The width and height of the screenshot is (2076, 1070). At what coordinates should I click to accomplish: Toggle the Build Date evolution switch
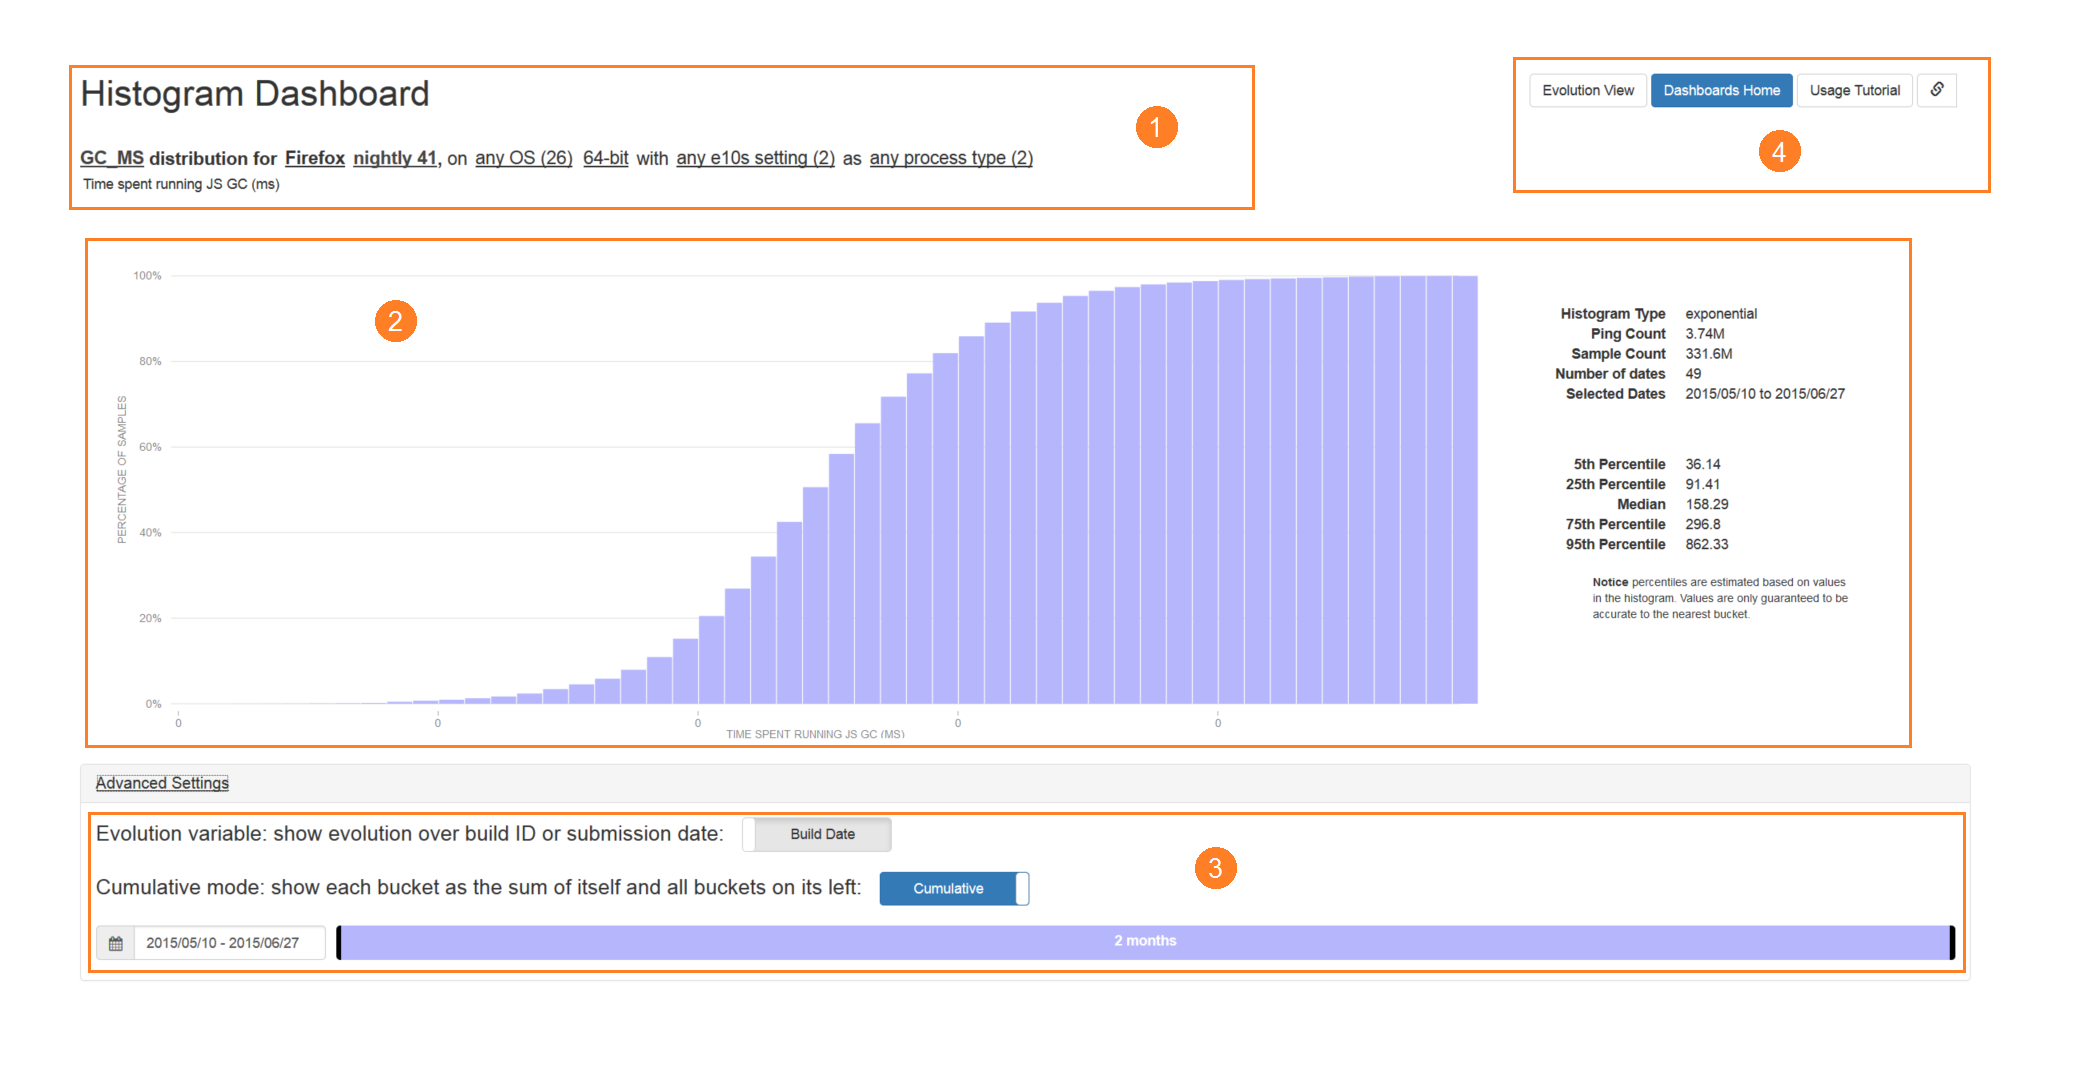[817, 834]
